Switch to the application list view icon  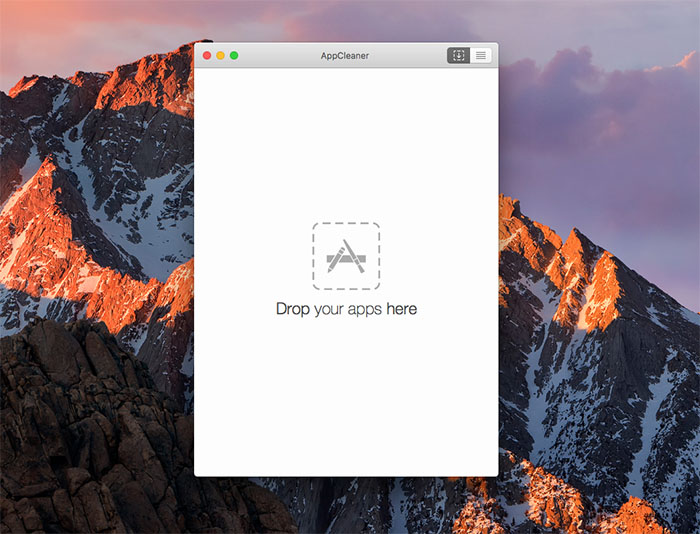pos(481,55)
